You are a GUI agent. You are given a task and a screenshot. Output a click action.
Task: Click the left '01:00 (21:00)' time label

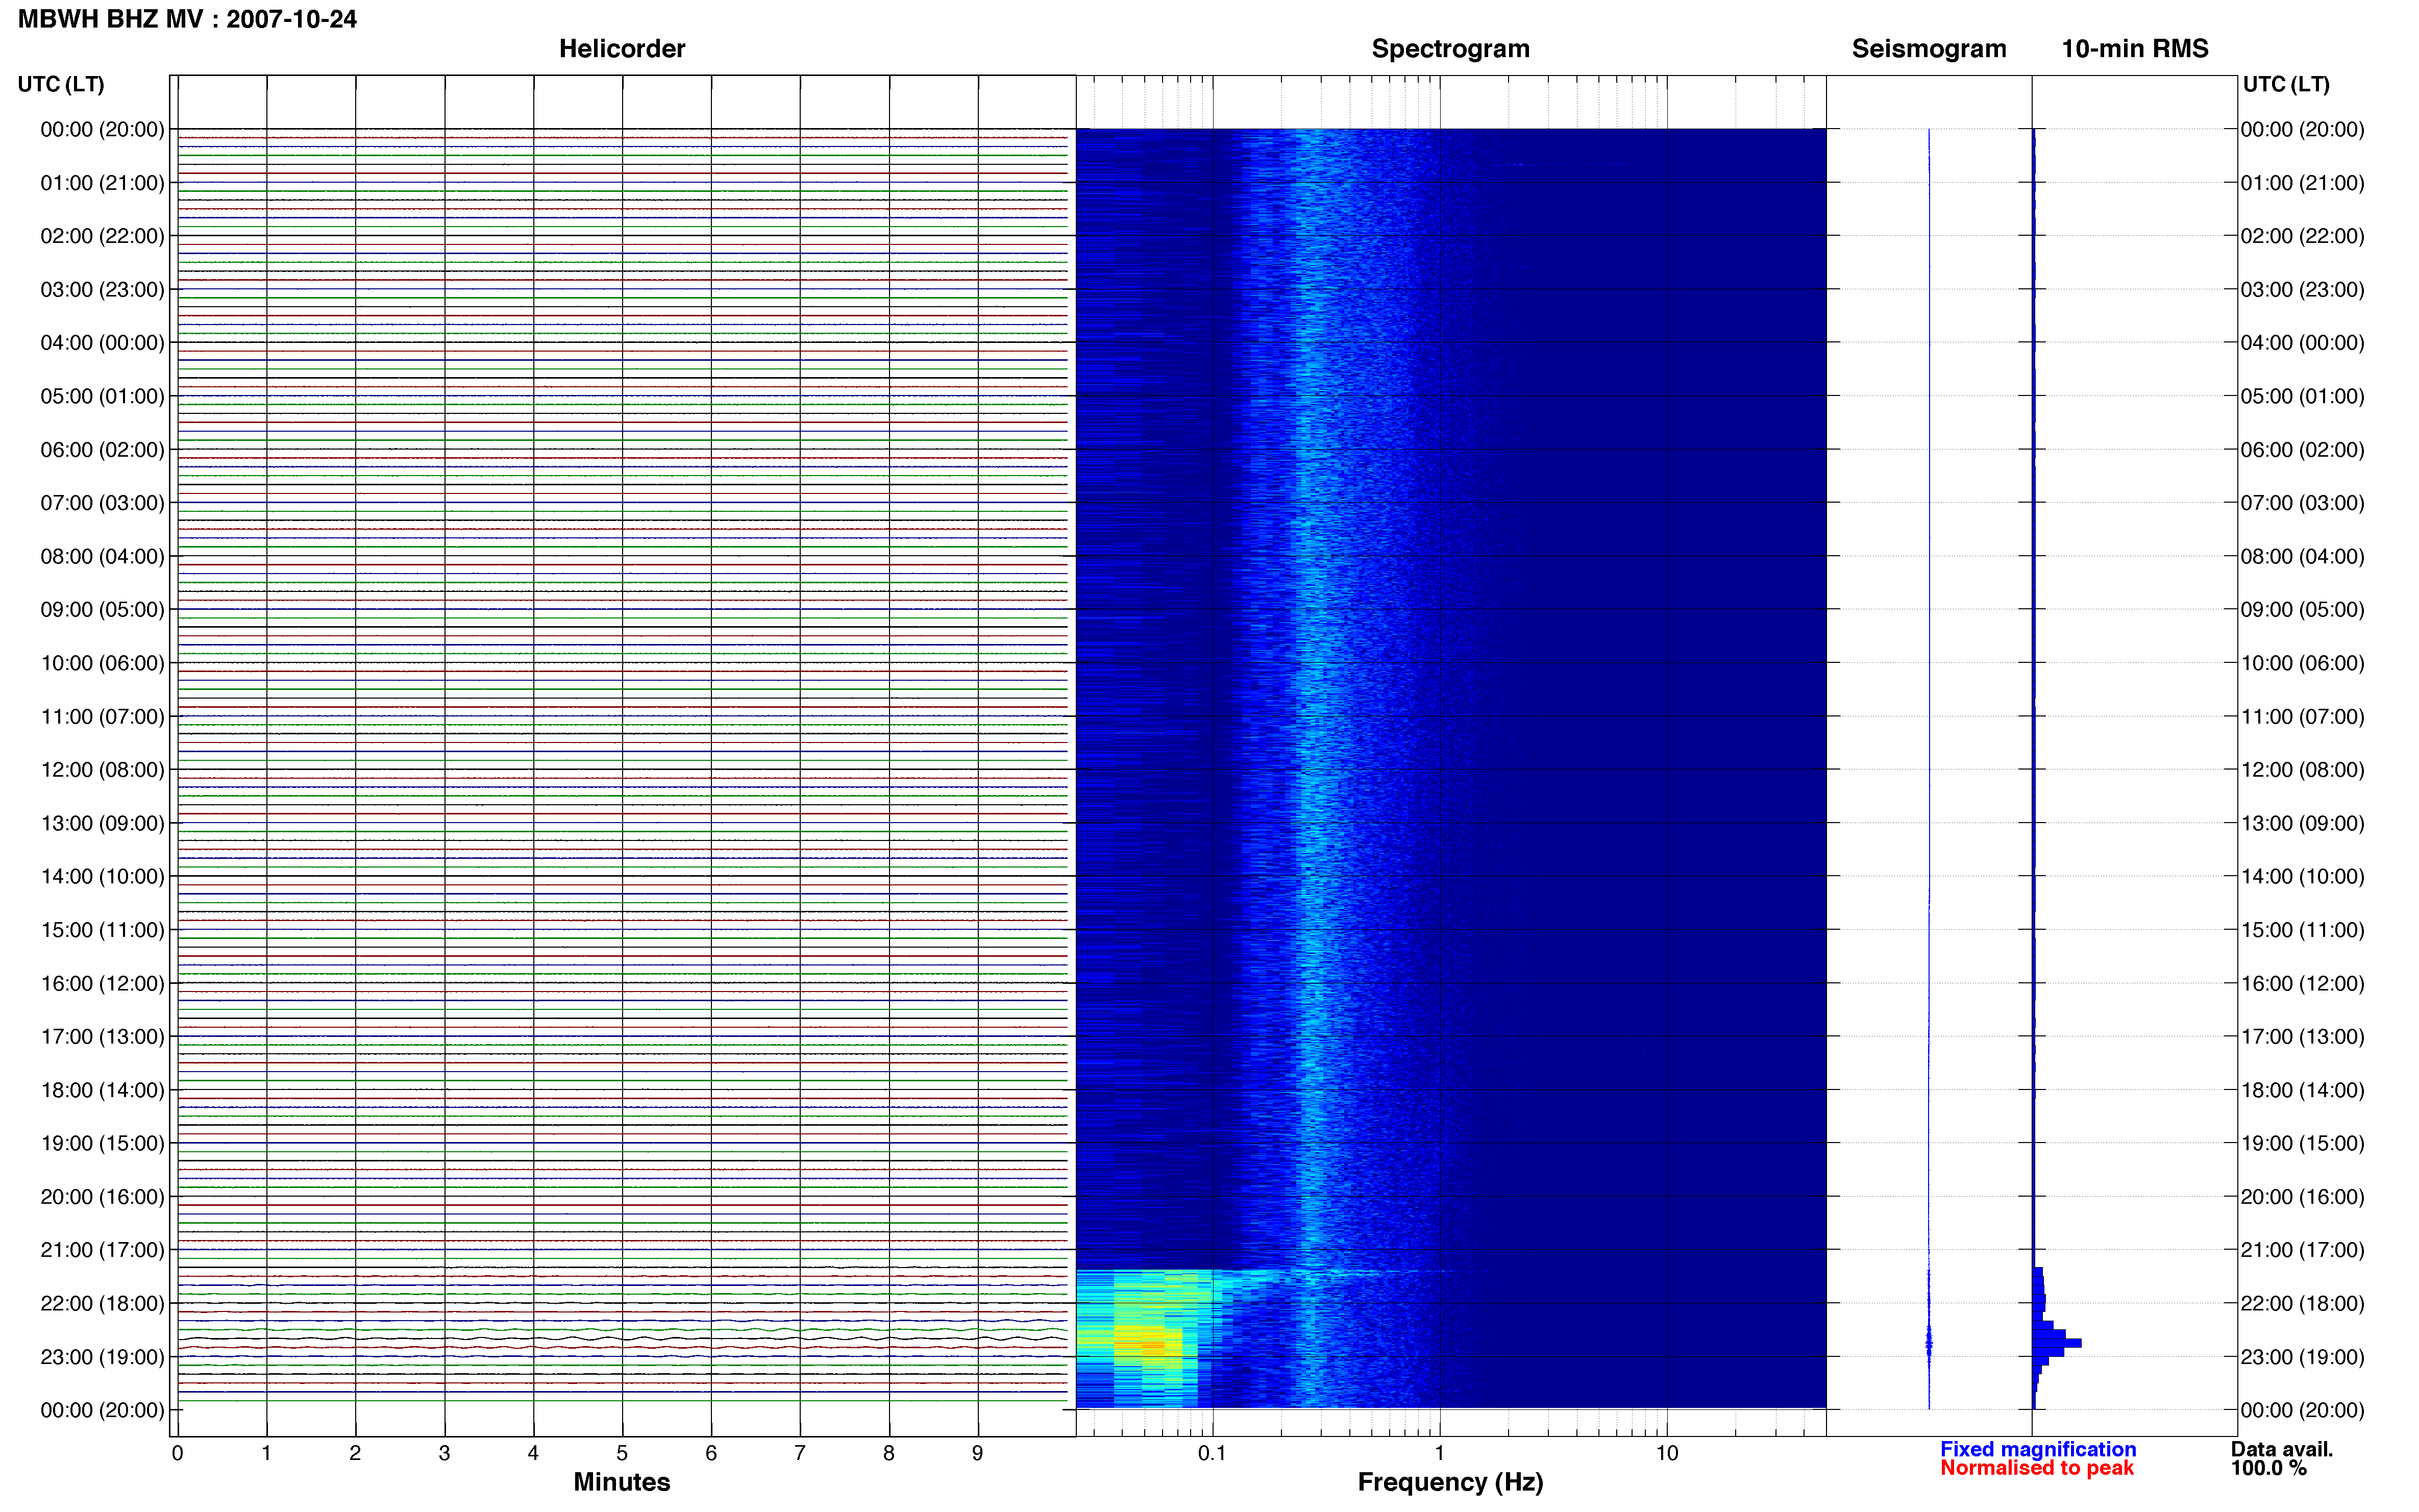(x=102, y=183)
